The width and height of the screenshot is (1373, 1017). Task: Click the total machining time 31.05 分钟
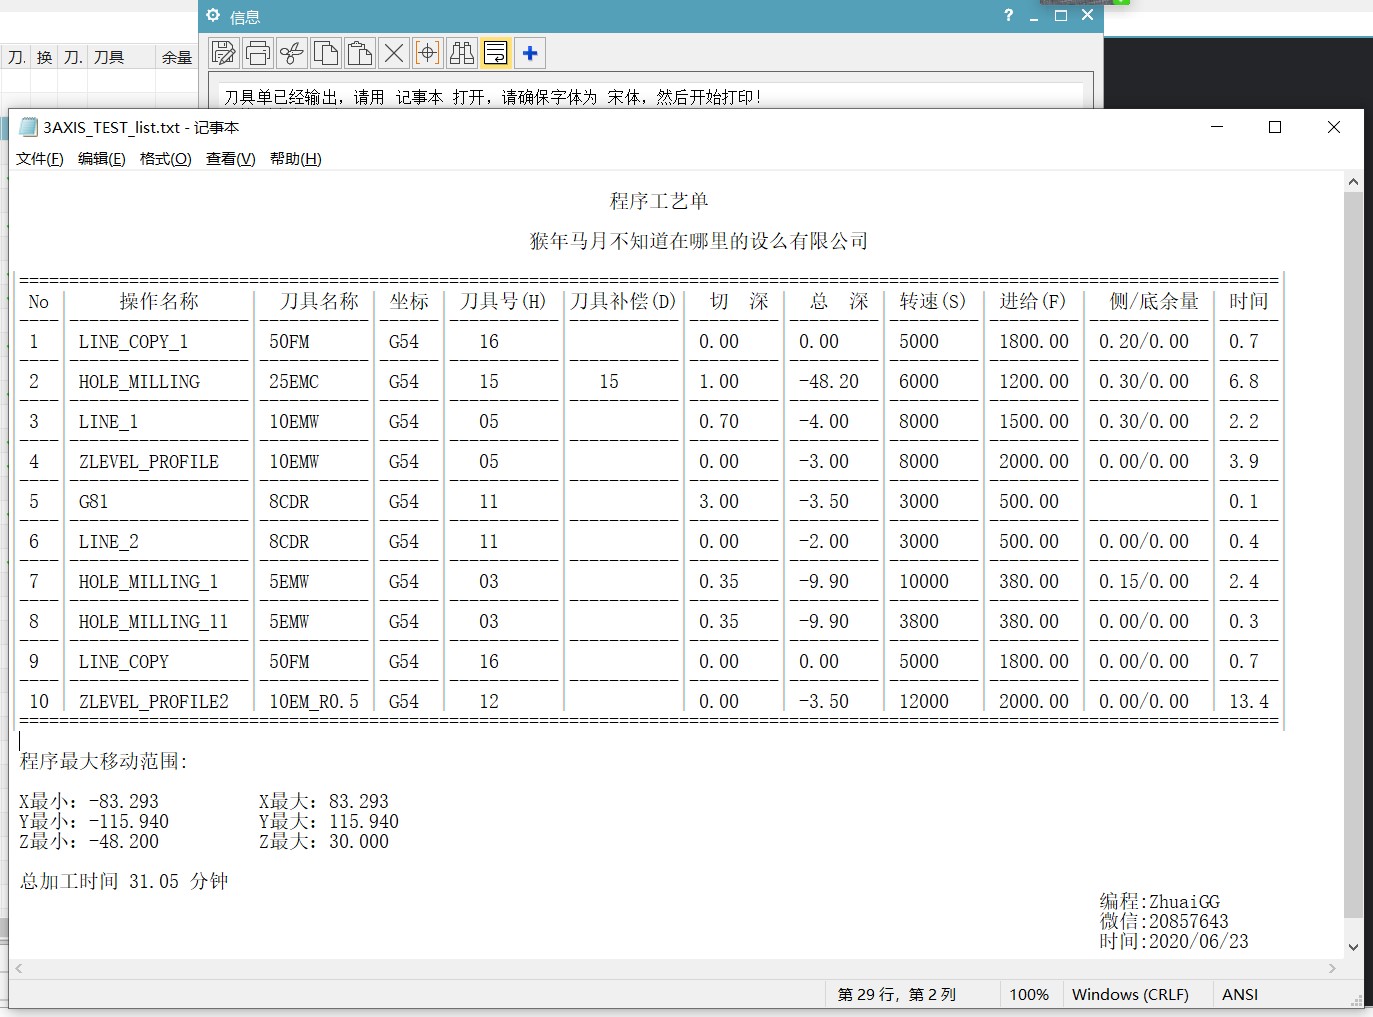[179, 881]
